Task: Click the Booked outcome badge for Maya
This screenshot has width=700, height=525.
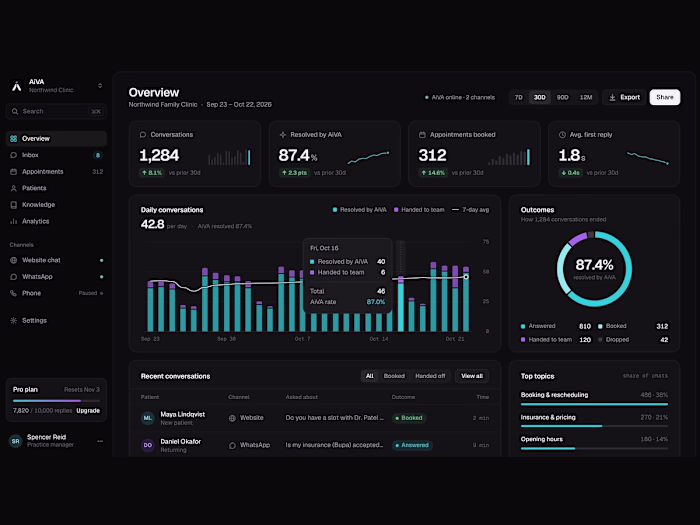Action: pyautogui.click(x=409, y=418)
